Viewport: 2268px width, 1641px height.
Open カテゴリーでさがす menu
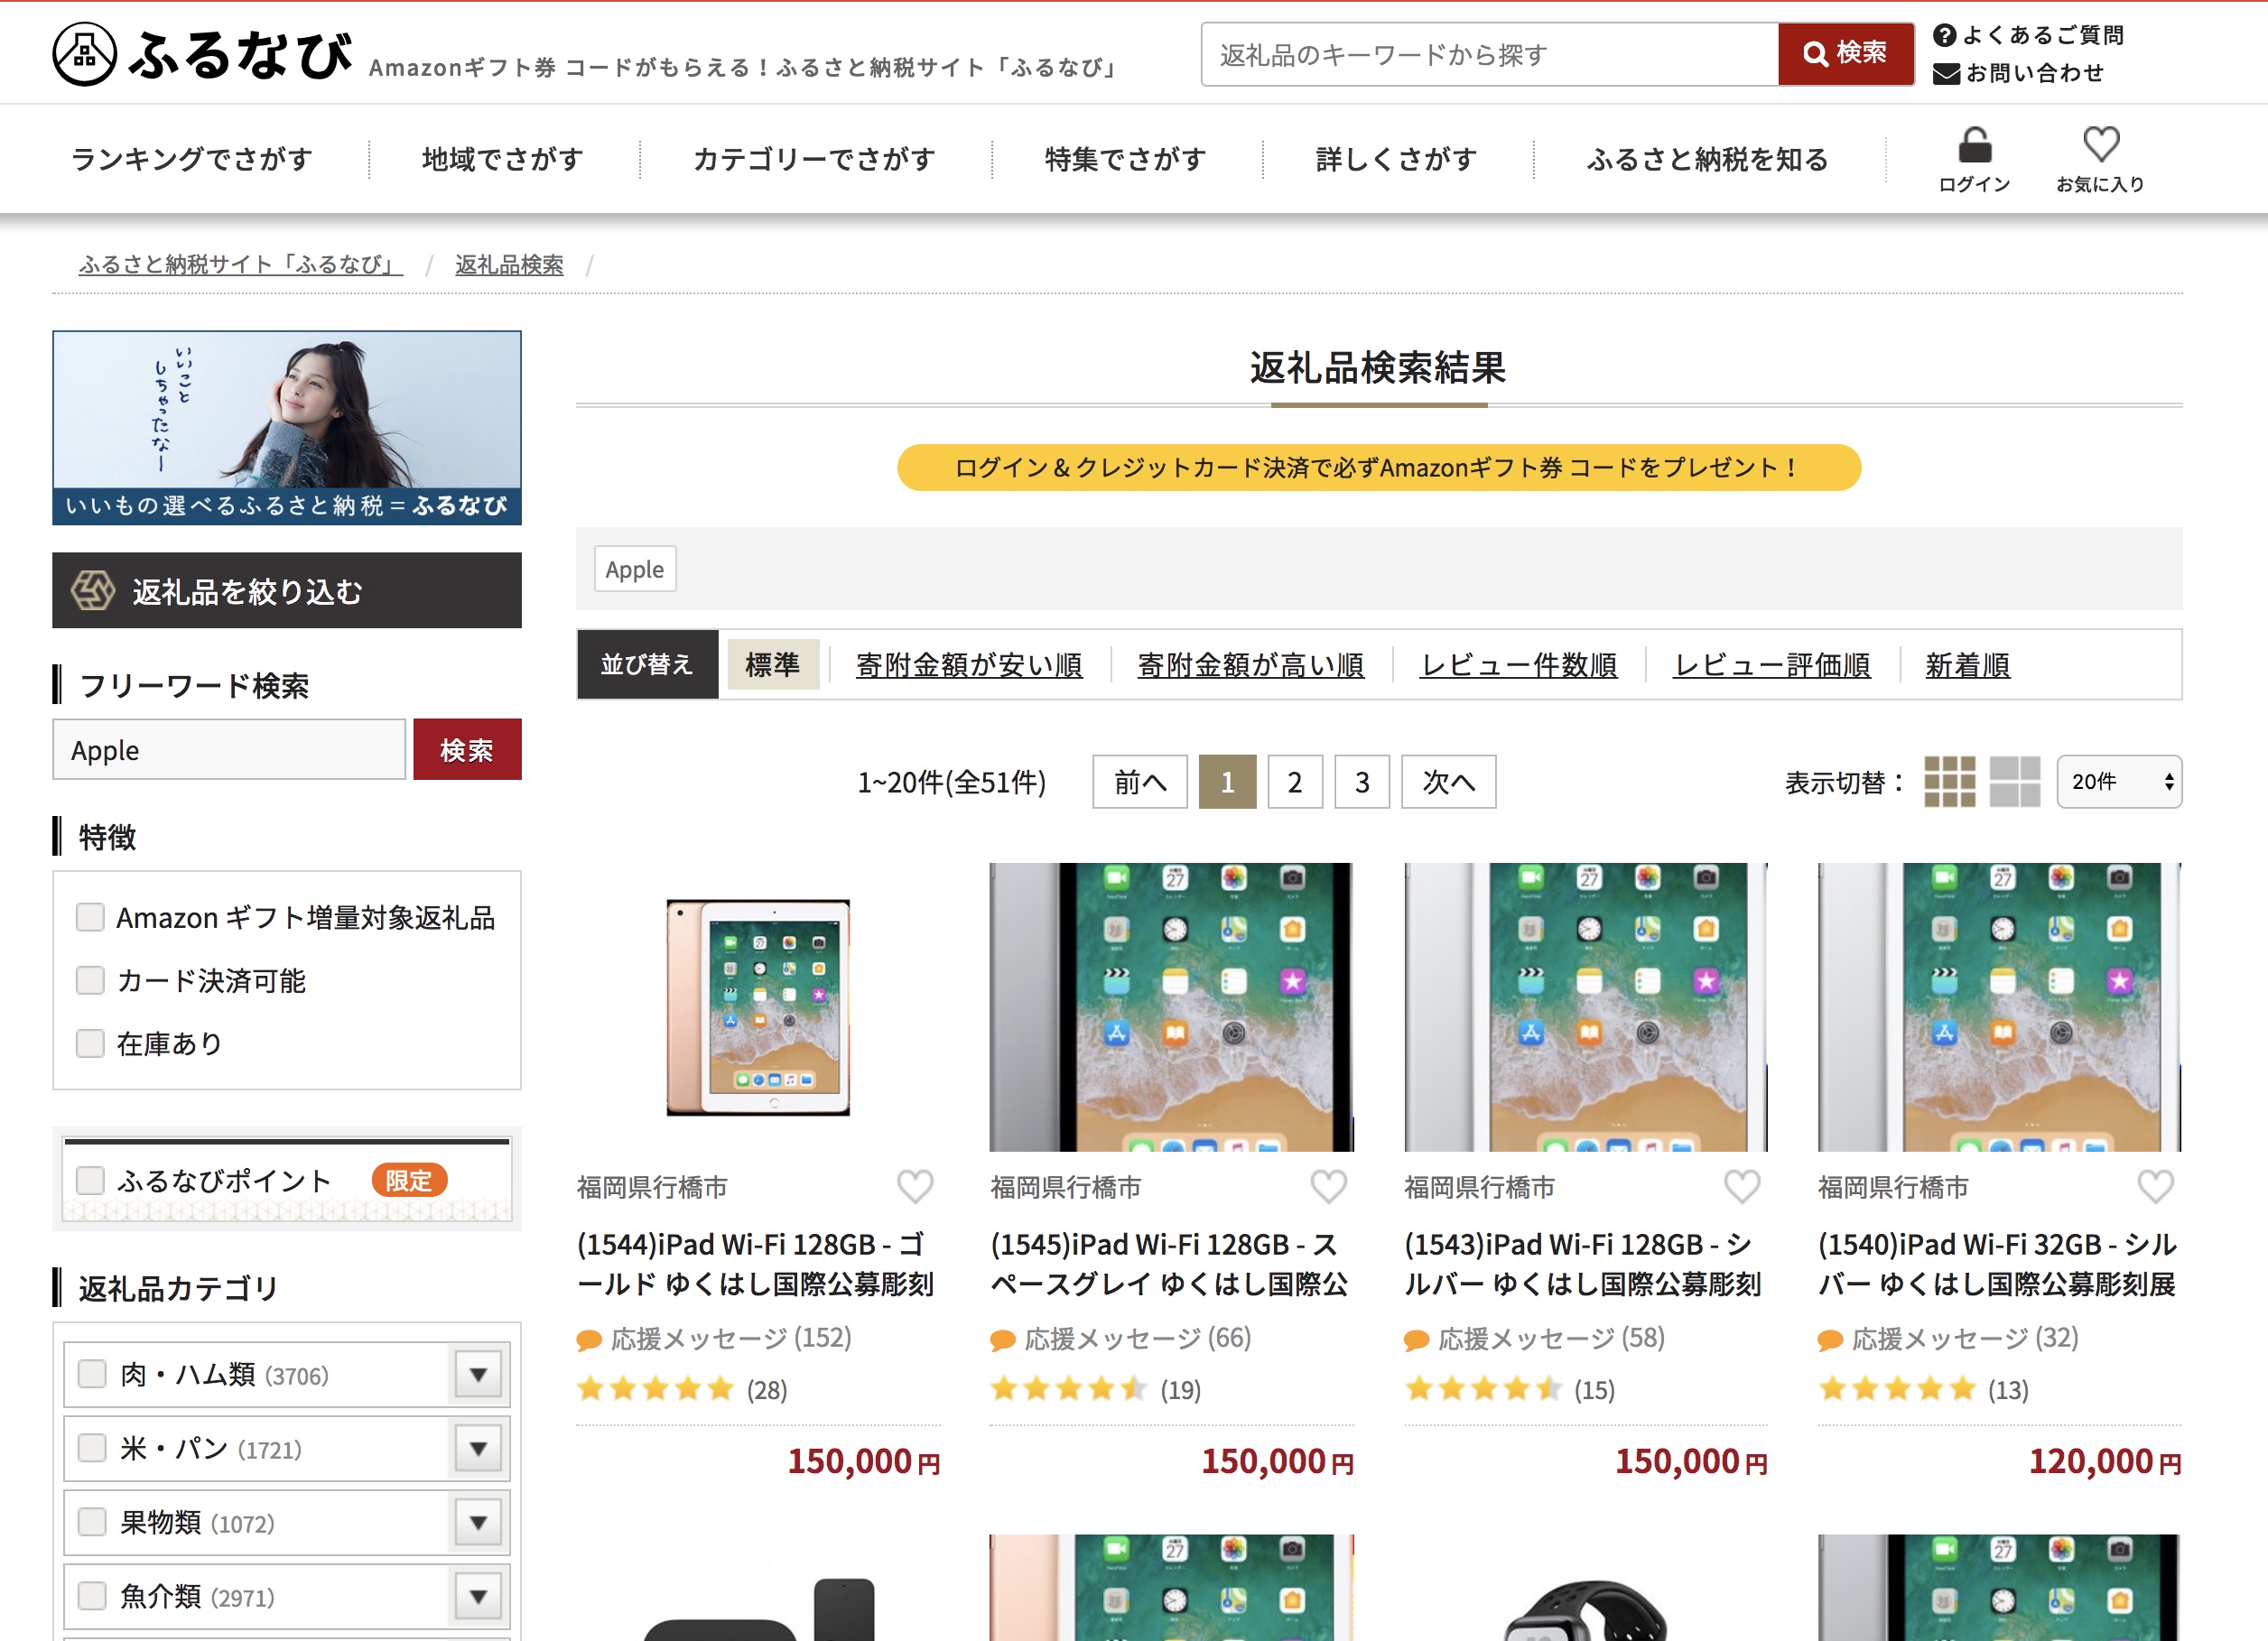pyautogui.click(x=813, y=159)
